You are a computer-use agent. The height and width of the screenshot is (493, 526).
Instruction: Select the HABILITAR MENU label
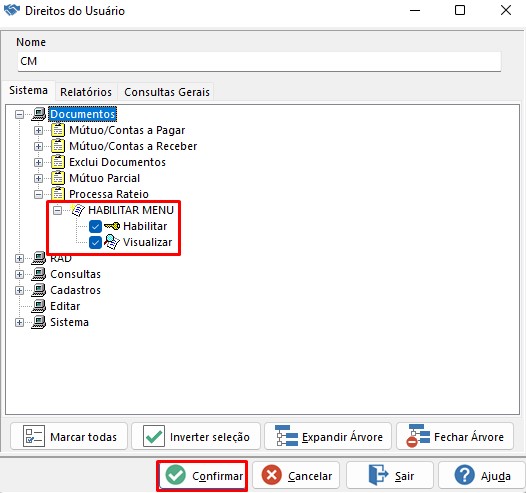pos(131,210)
